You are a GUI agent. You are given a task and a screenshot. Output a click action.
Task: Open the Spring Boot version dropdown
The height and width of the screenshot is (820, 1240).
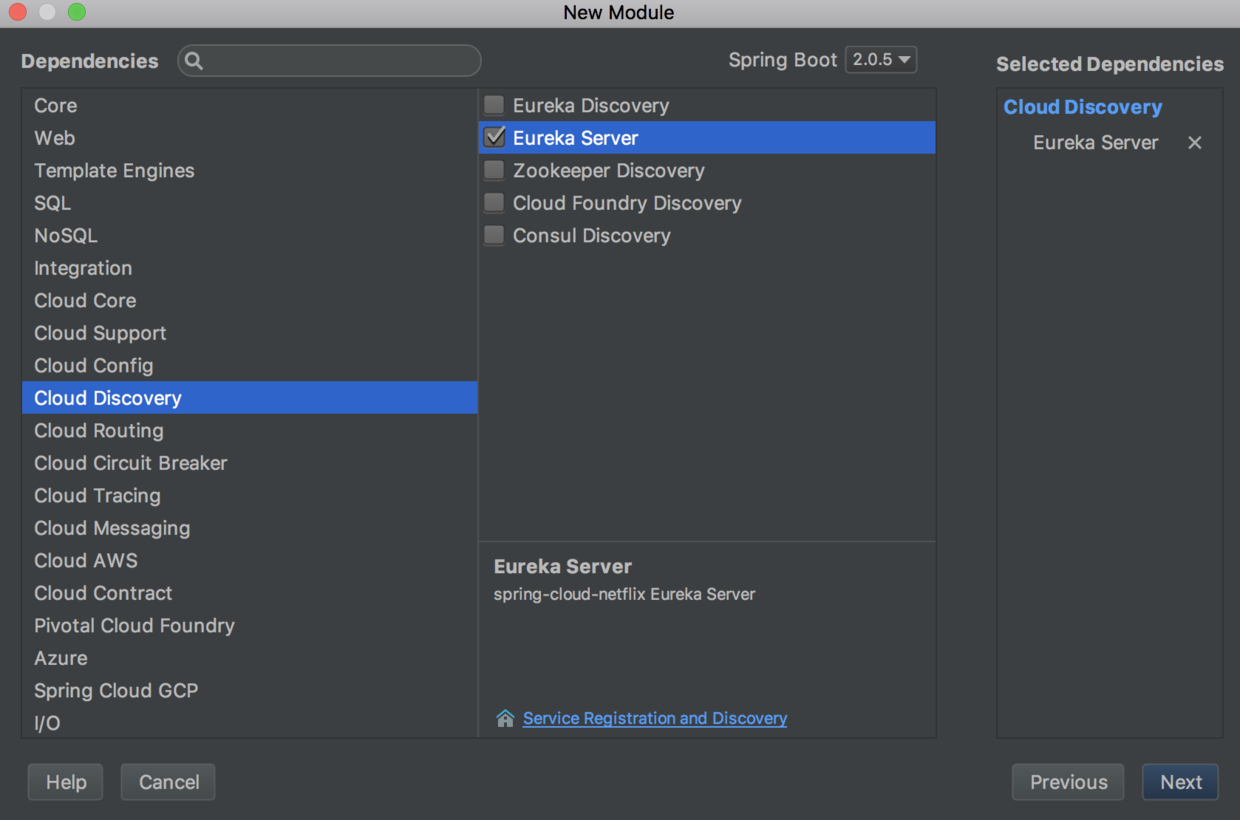click(881, 60)
